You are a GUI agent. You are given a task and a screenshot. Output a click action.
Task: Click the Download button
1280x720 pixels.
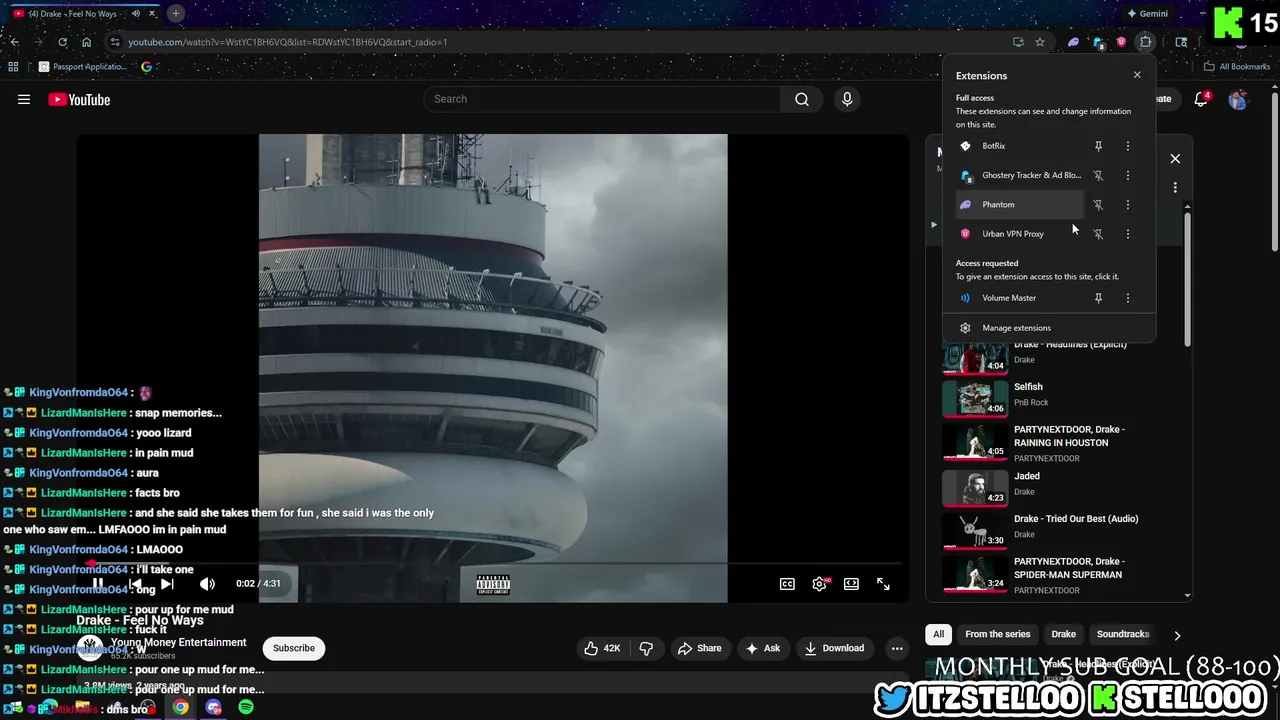click(x=834, y=648)
